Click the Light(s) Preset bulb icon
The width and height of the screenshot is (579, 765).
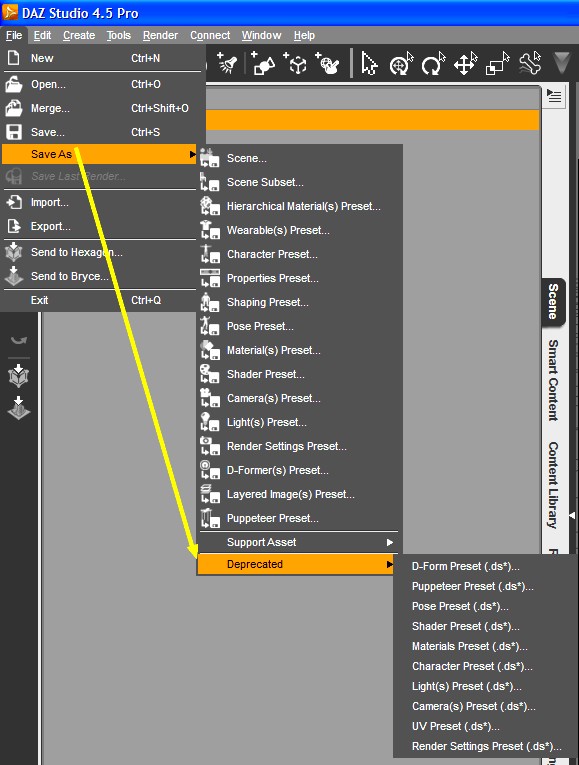point(210,422)
